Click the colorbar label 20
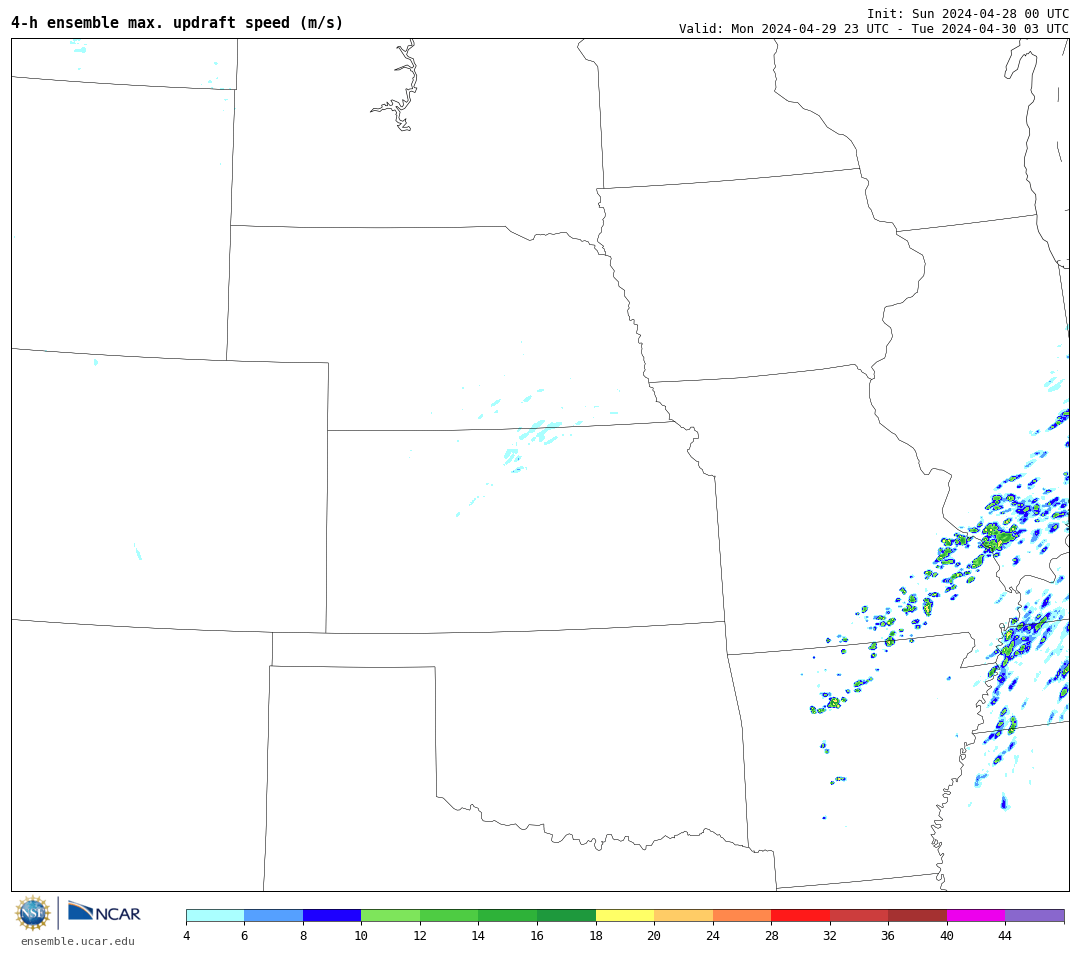This screenshot has height=954, width=1080. (654, 936)
